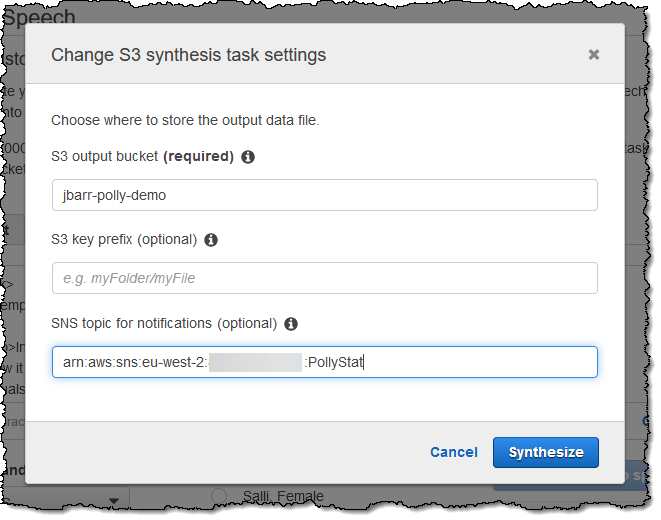Screen dimensions: 661x520
Task: Click the 'S3 key prefix (optional)' label
Action: (x=124, y=240)
